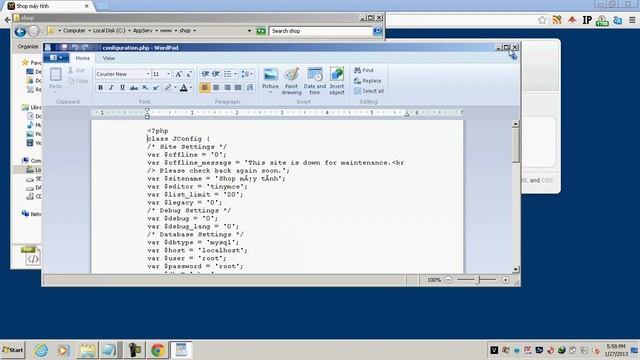Click the zoom slider handle
This screenshot has height=360, width=640.
coord(479,280)
